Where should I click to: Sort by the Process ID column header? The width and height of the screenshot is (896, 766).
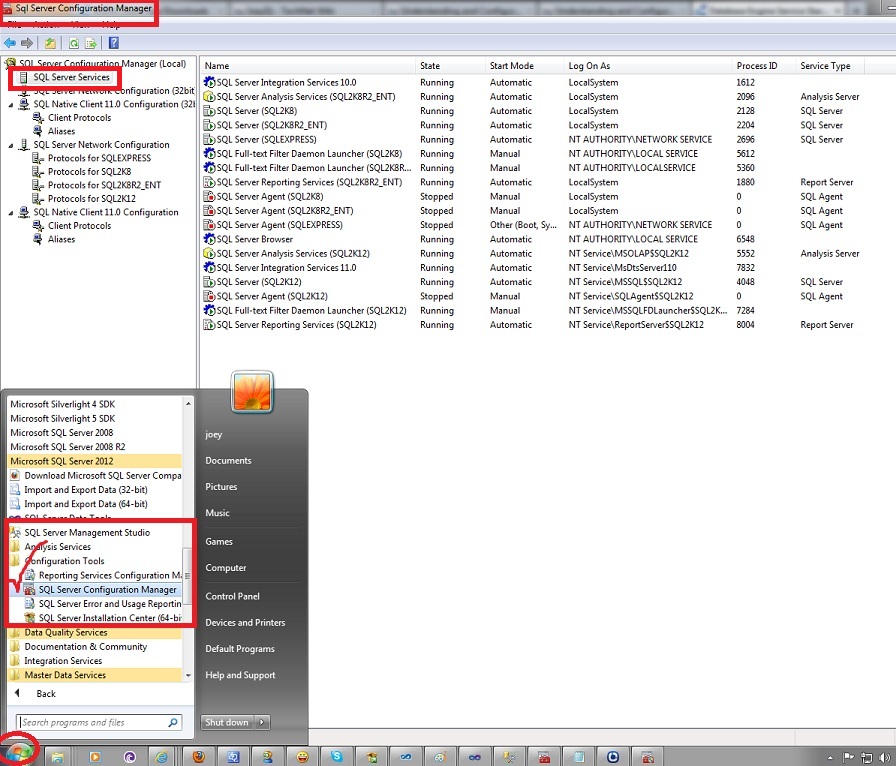[x=763, y=66]
